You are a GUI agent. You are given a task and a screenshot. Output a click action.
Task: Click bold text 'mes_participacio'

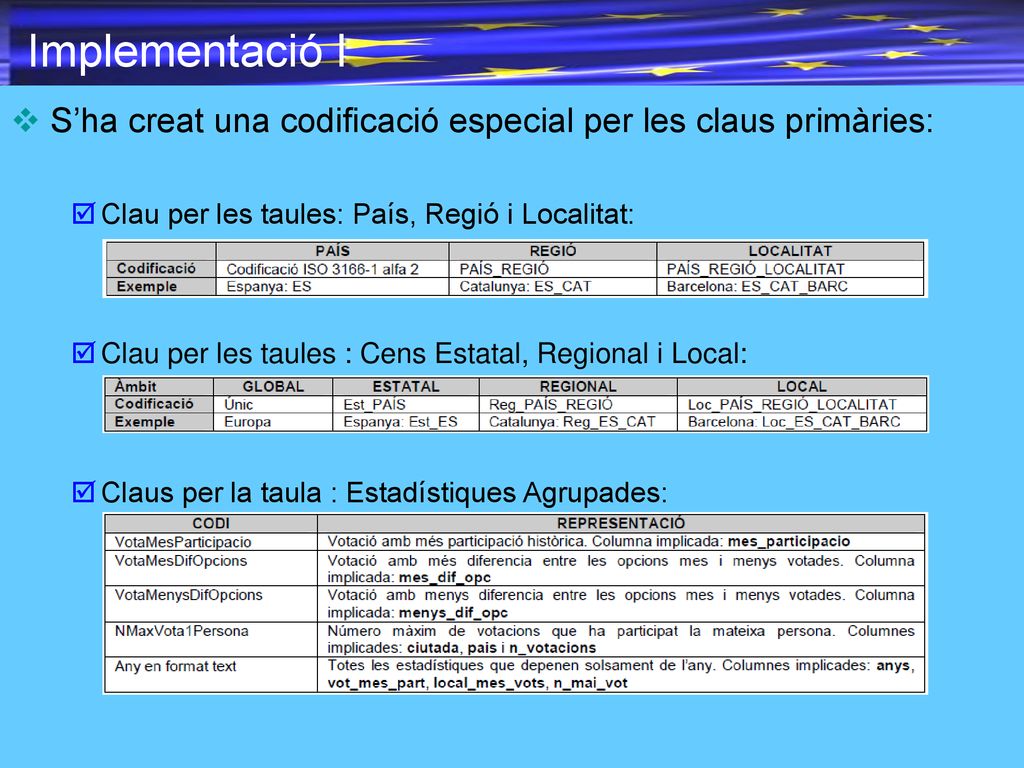(x=789, y=541)
